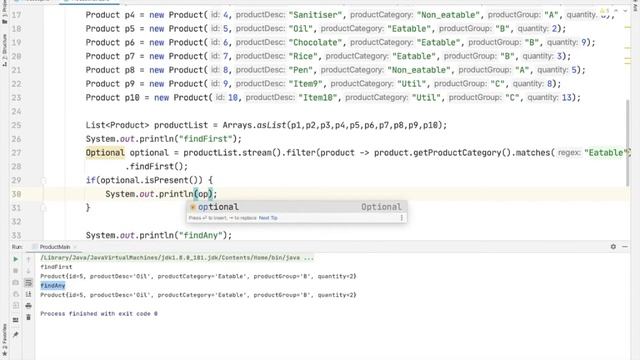Screen dimensions: 640x360
Task: Click 'Process finished with exit code 0'
Action: pyautogui.click(x=99, y=314)
